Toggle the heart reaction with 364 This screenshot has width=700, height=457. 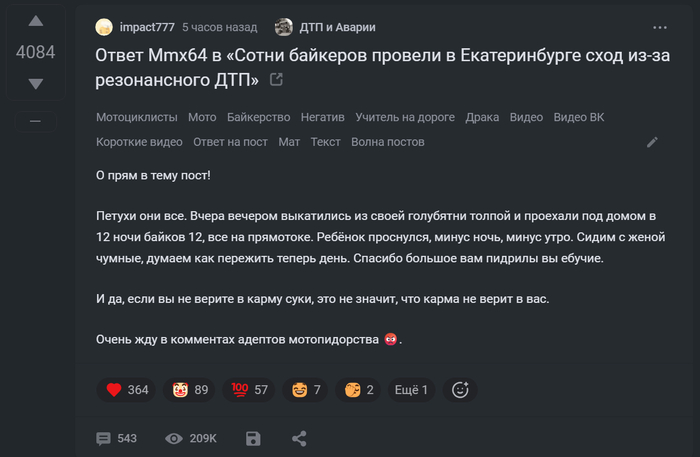tap(127, 389)
